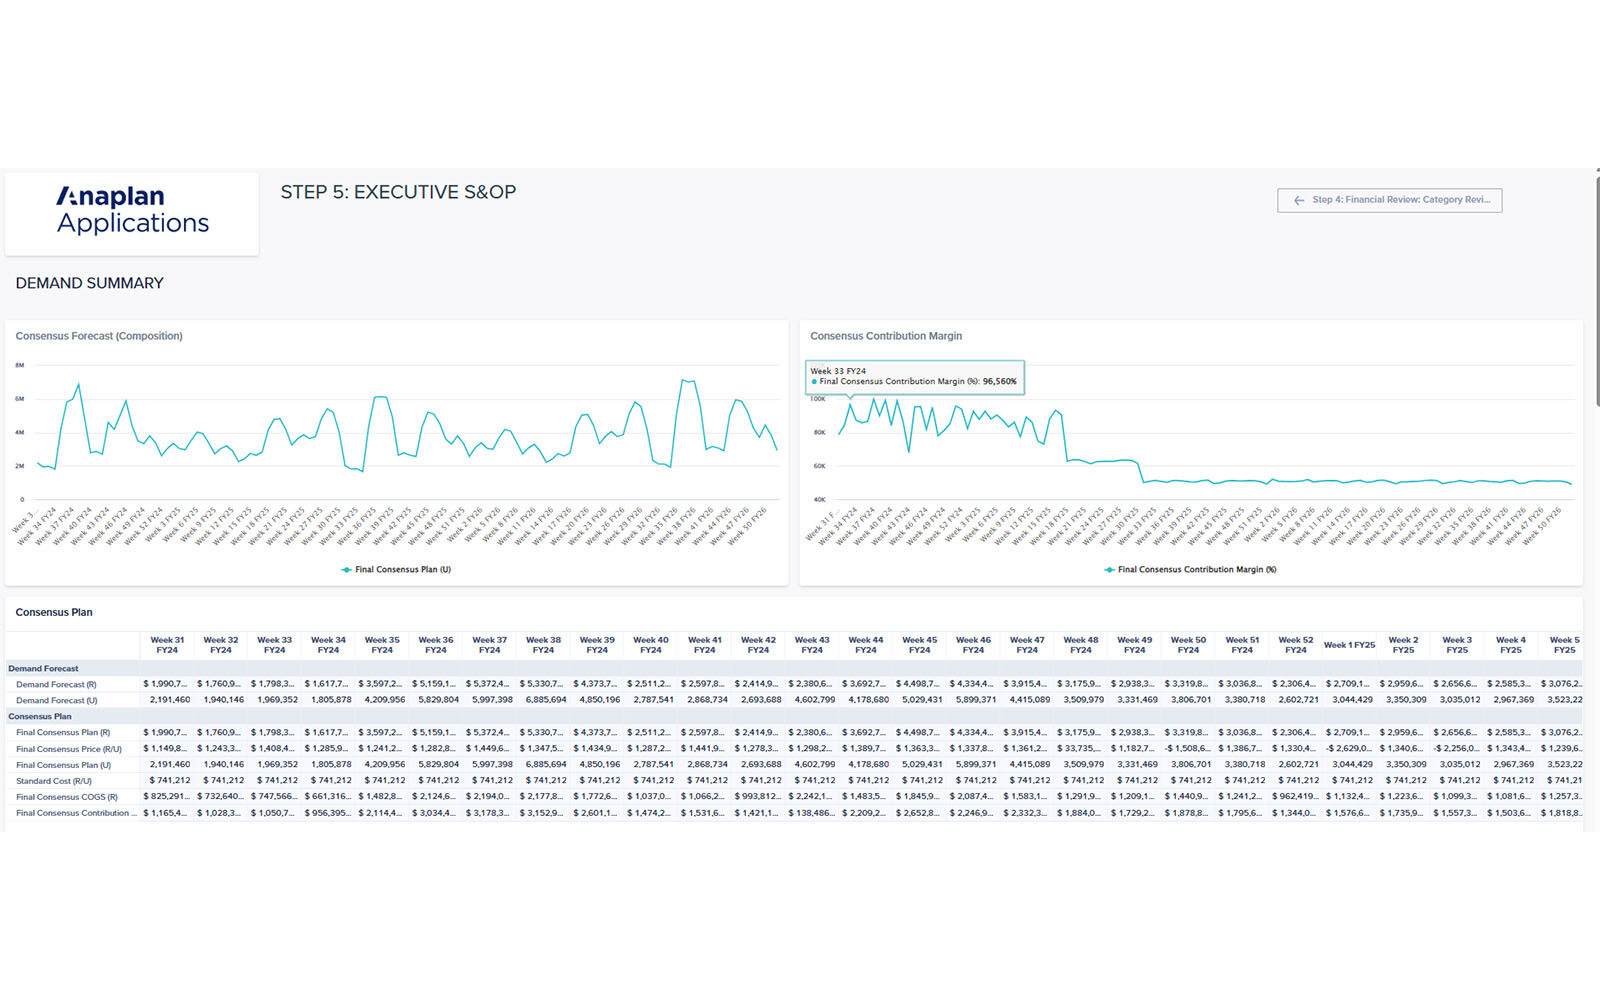
Task: Click the Consensus Contribution Margin chart title
Action: pos(886,336)
